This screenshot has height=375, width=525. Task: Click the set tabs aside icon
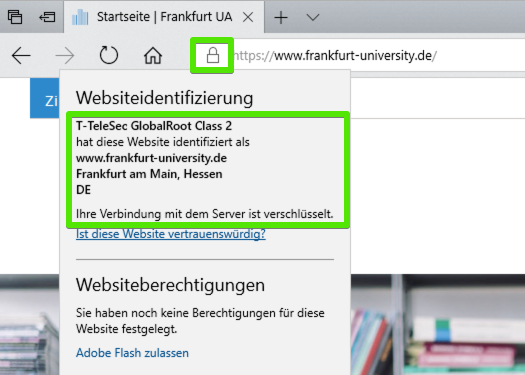pos(47,17)
